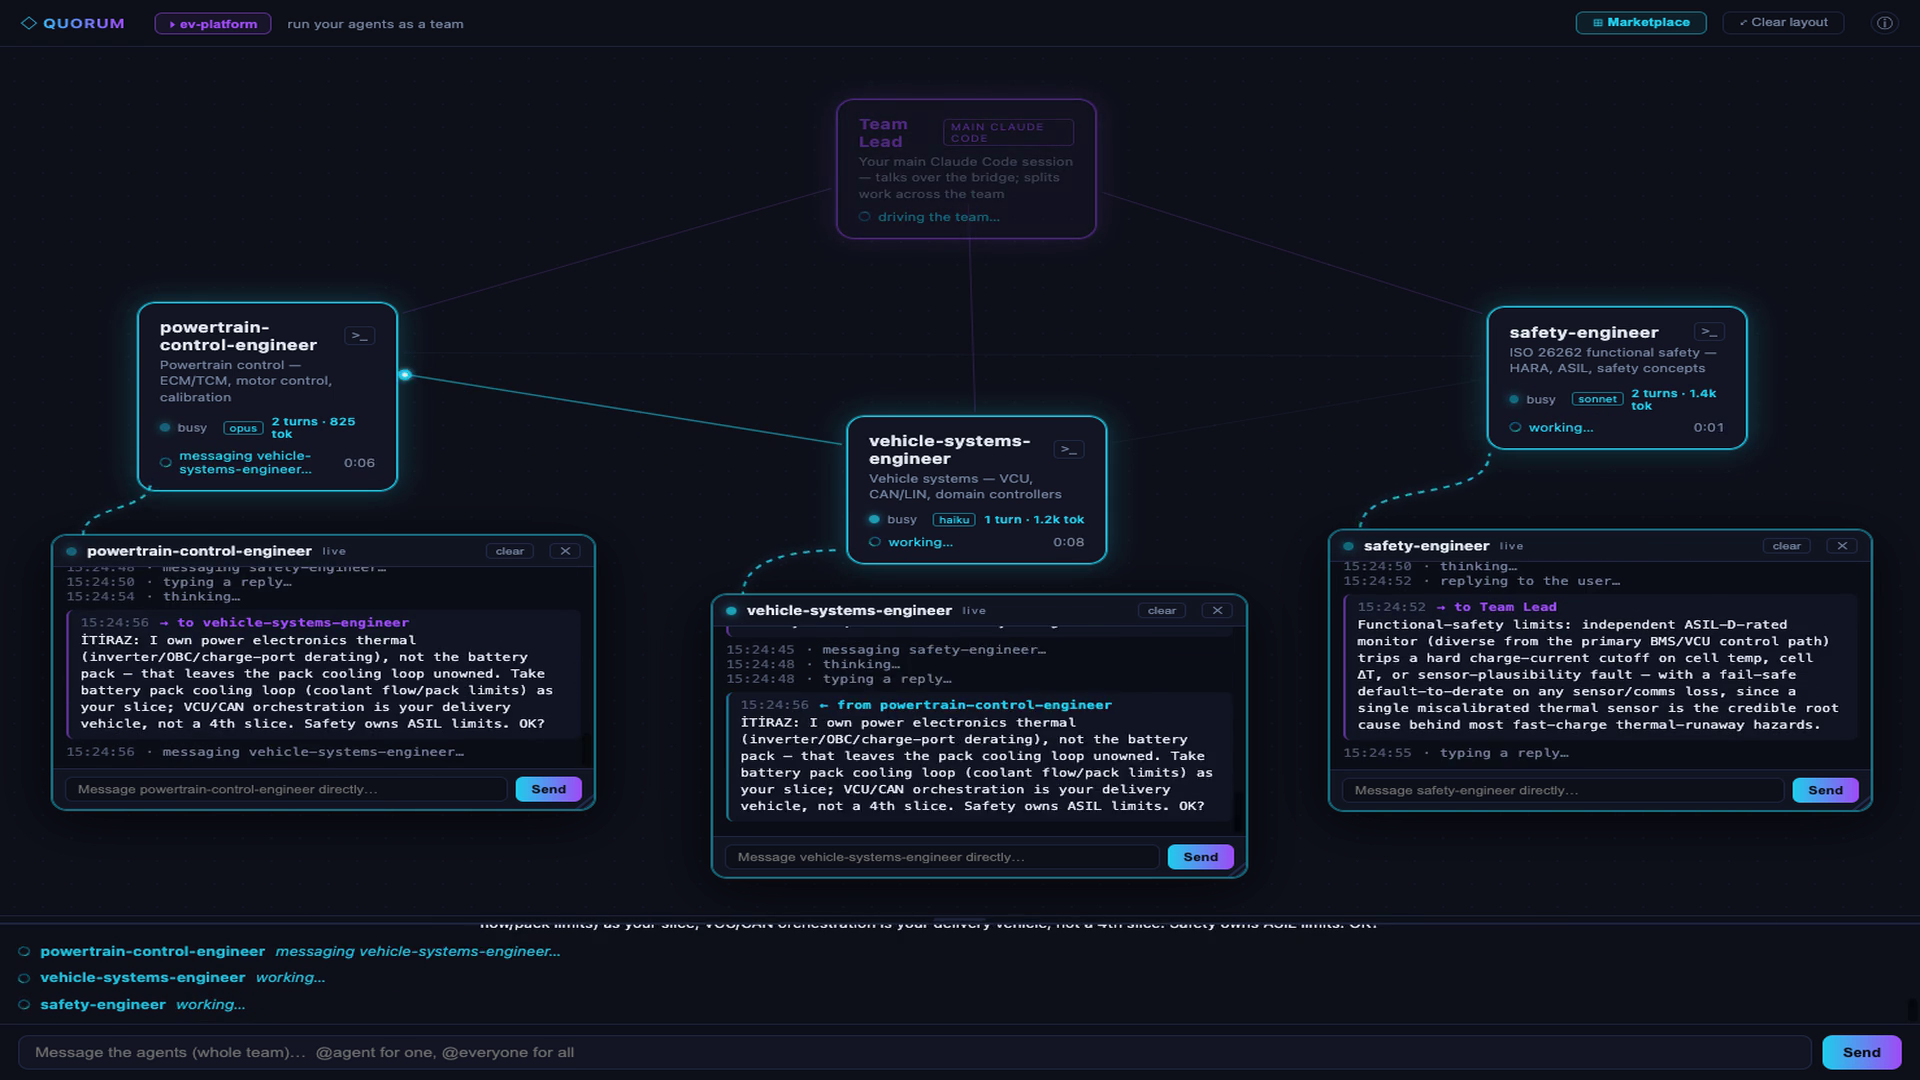This screenshot has height=1080, width=1920.
Task: Click '2 turns · 1.4k tok' on safety card
Action: pos(1673,399)
